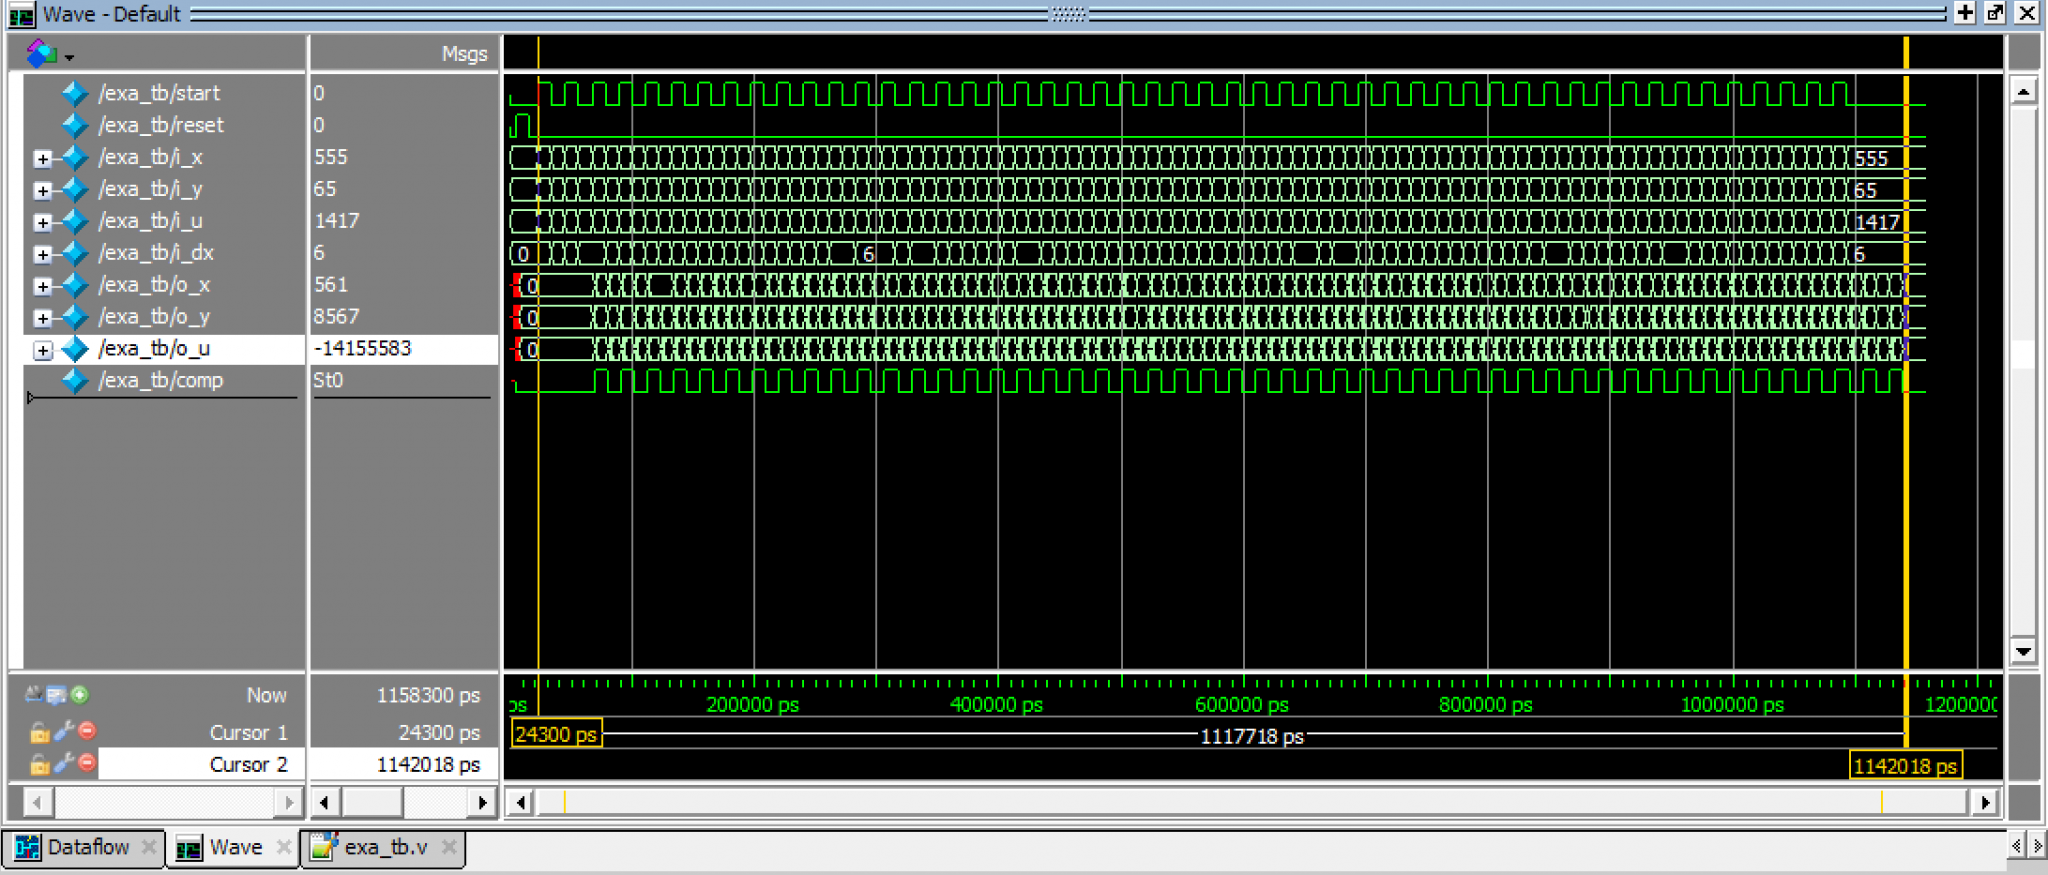Toggle the lock icon for Cursor 1

(39, 733)
